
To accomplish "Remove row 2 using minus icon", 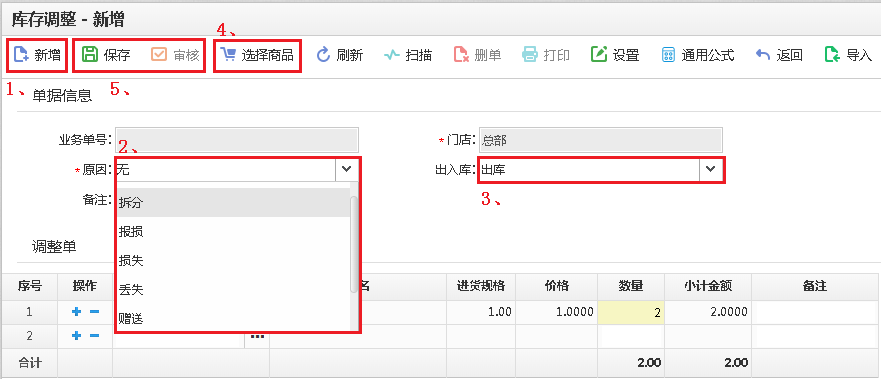I will [94, 336].
